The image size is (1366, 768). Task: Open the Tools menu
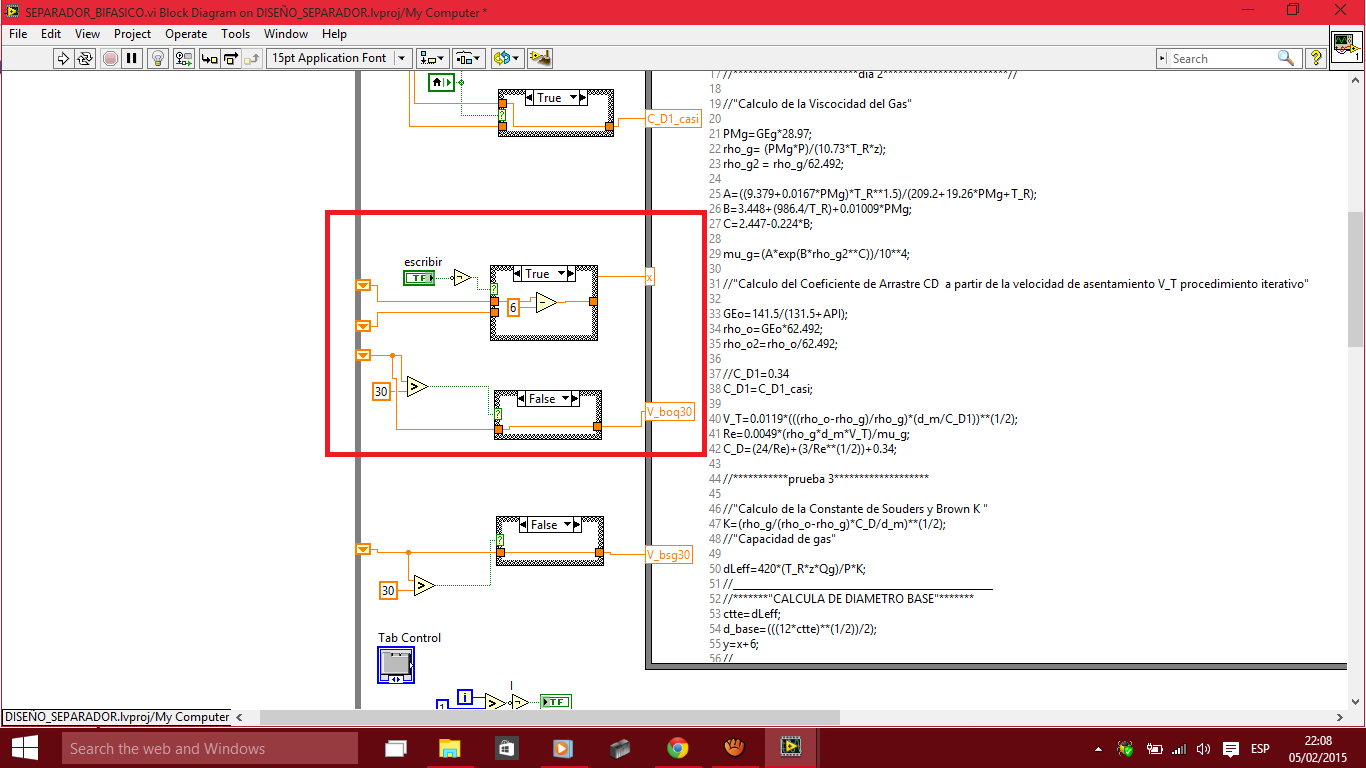click(235, 33)
